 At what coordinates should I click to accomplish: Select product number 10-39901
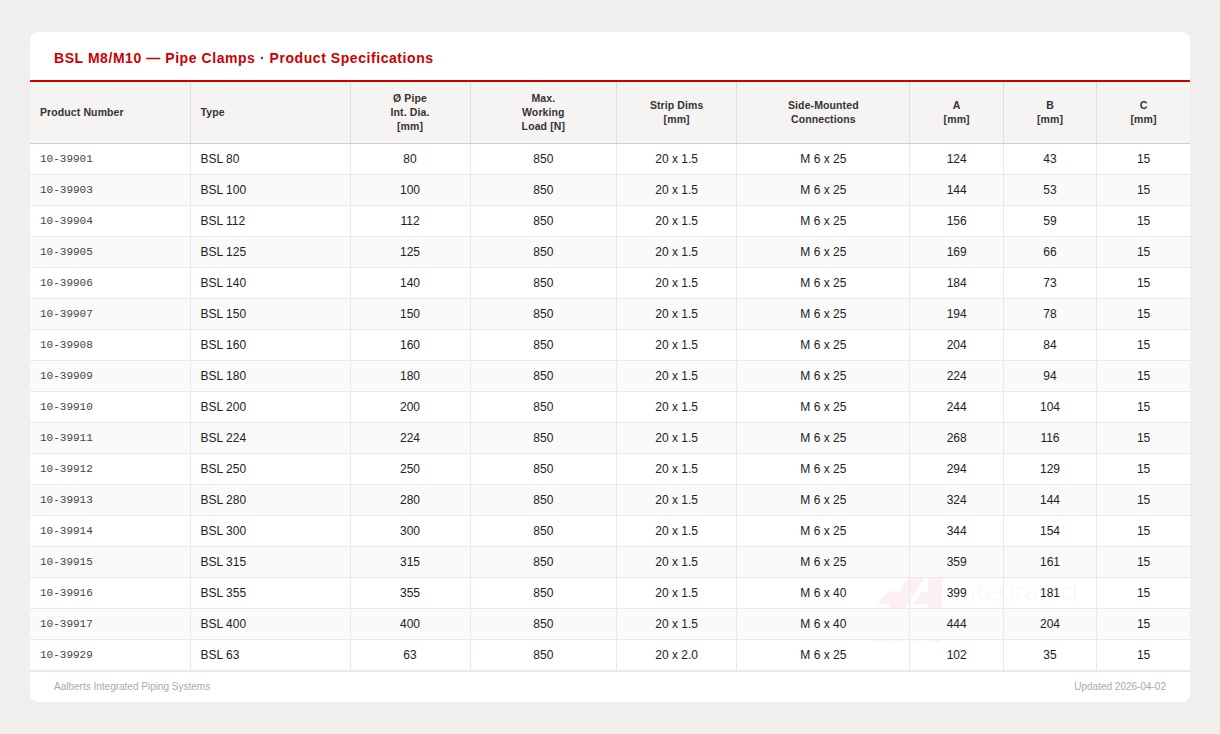[x=66, y=159]
